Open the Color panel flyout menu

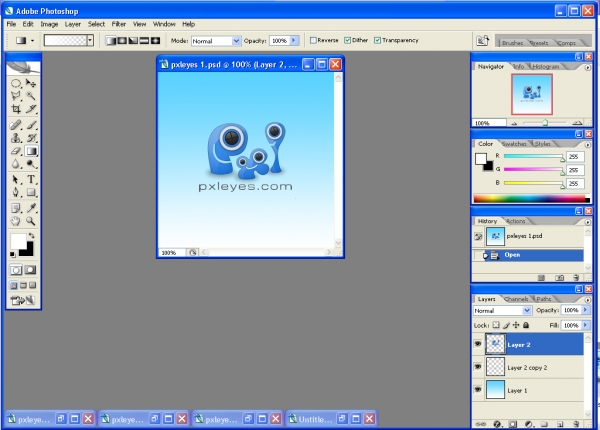[x=588, y=145]
